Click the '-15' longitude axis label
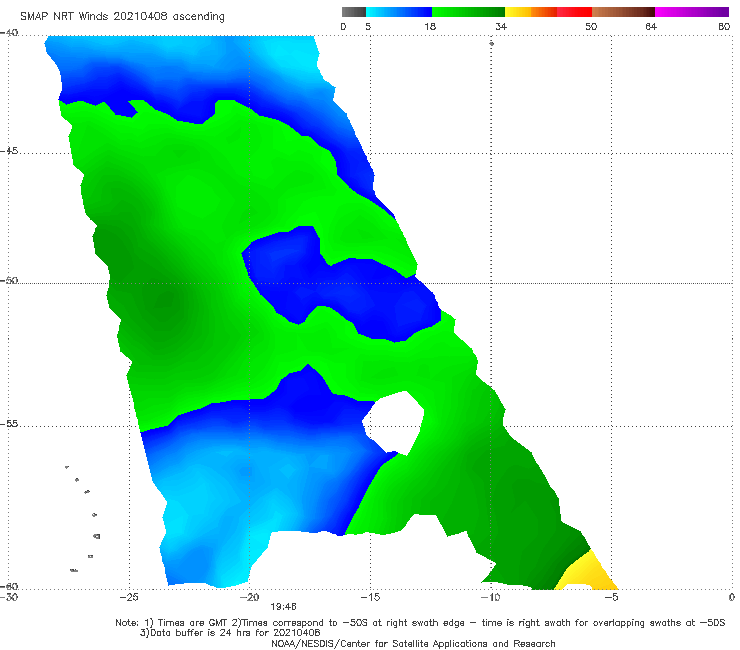This screenshot has height=650, width=740. [370, 597]
